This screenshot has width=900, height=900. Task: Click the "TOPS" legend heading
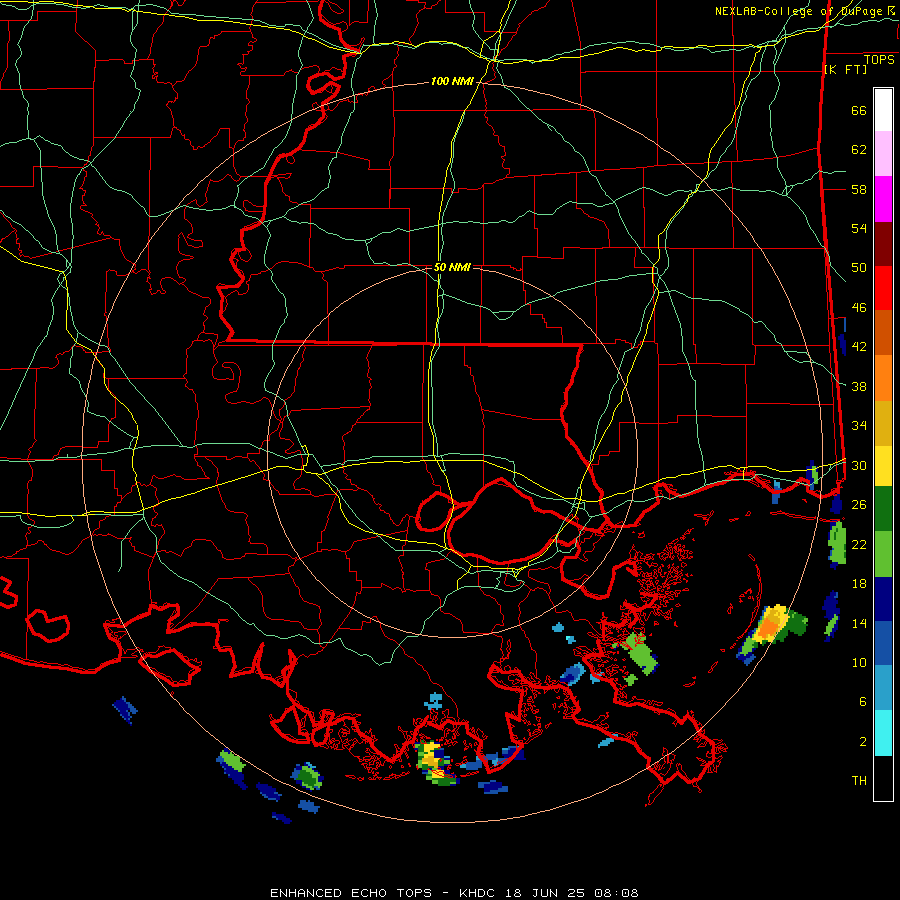coord(879,59)
